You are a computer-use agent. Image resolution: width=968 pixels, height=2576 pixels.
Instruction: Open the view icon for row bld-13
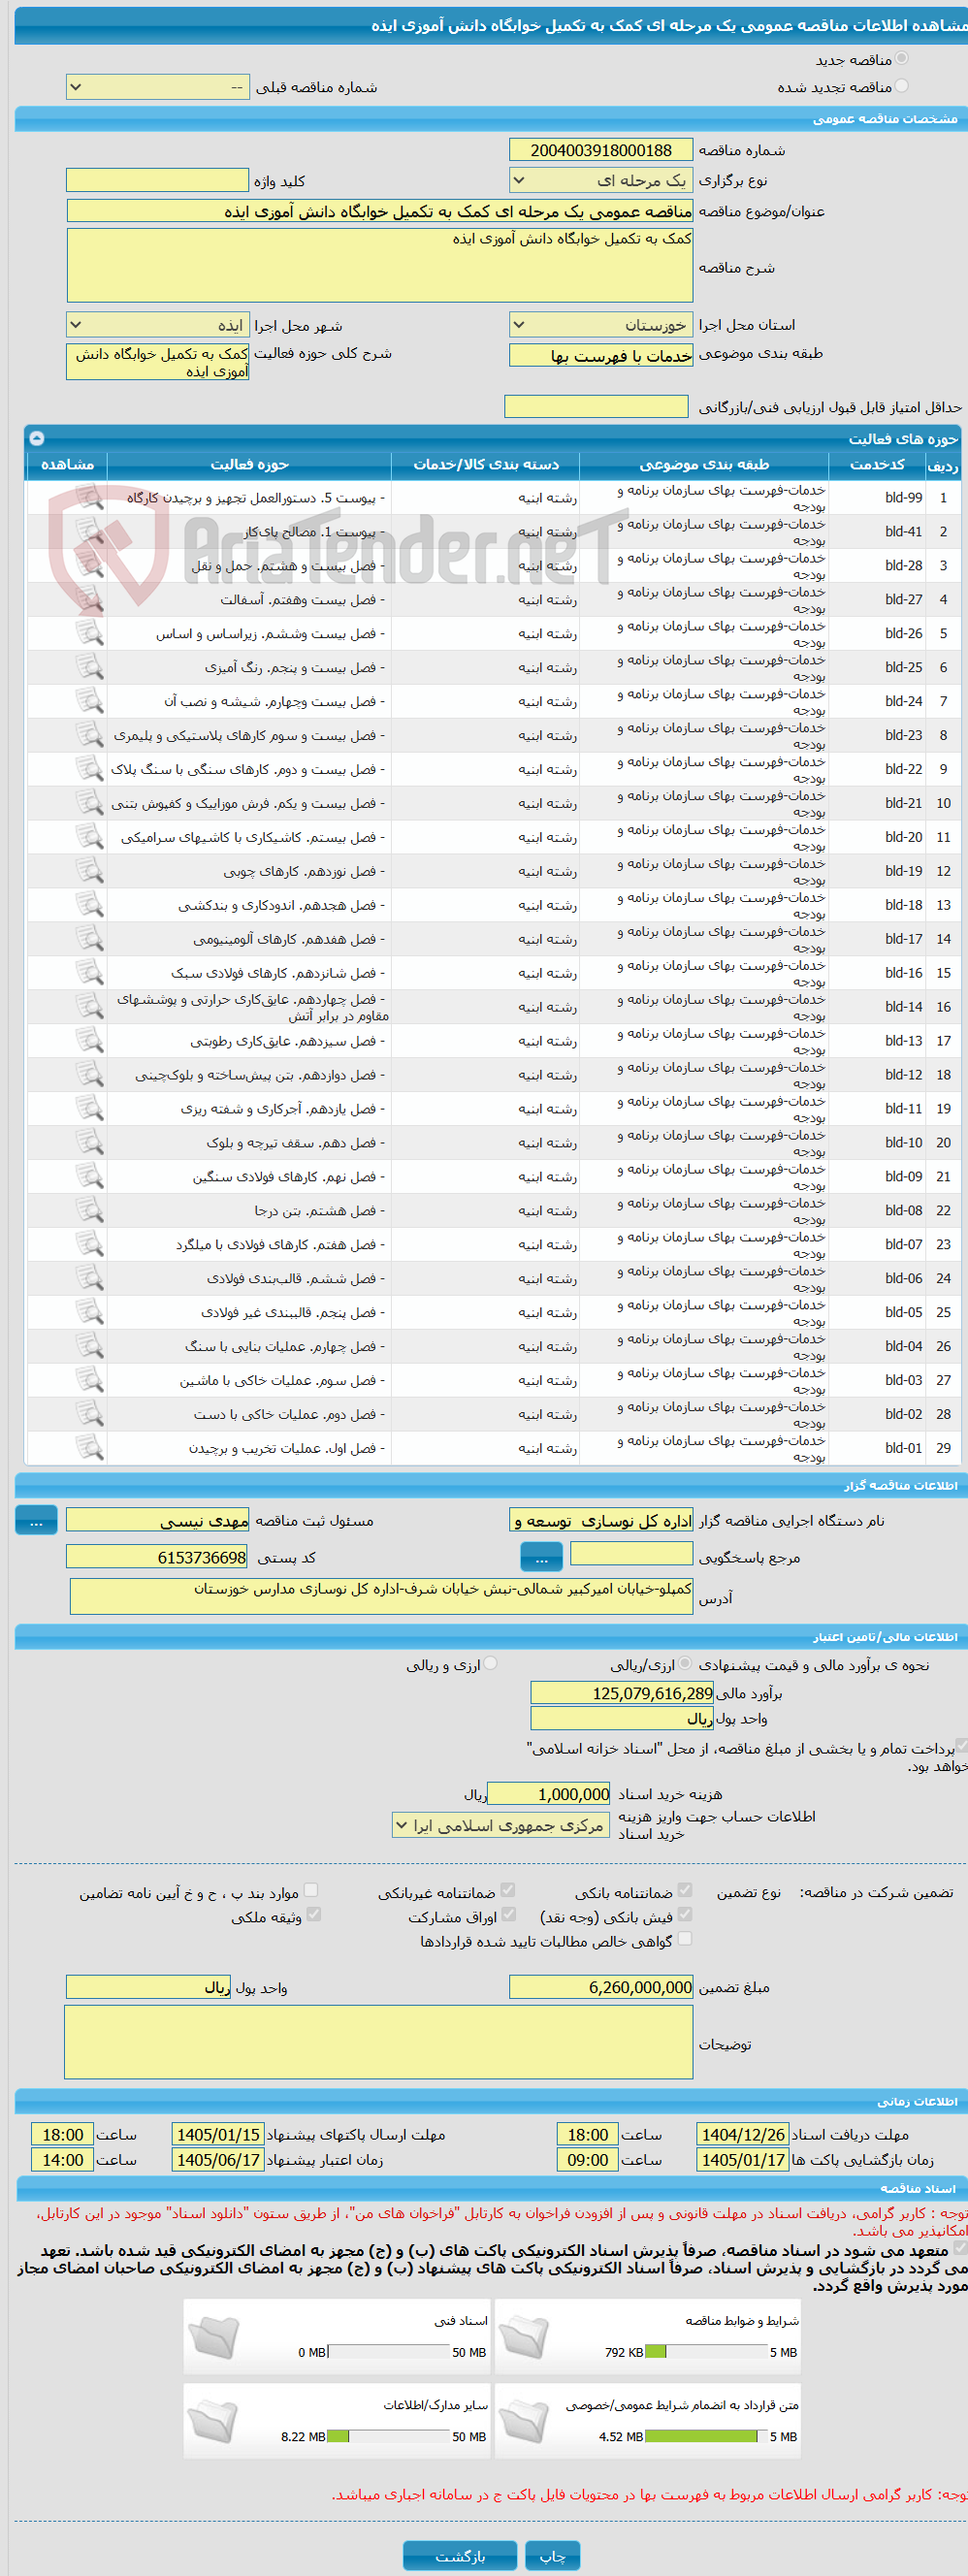[90, 1041]
